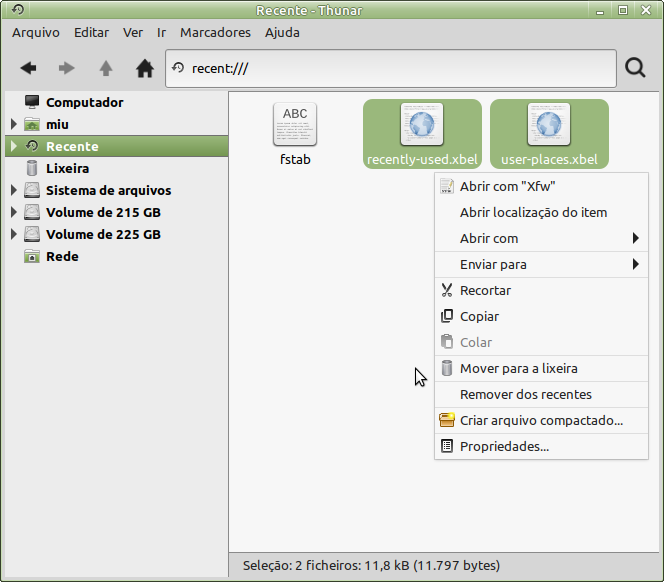Expand the Recente tree node

click(14, 146)
